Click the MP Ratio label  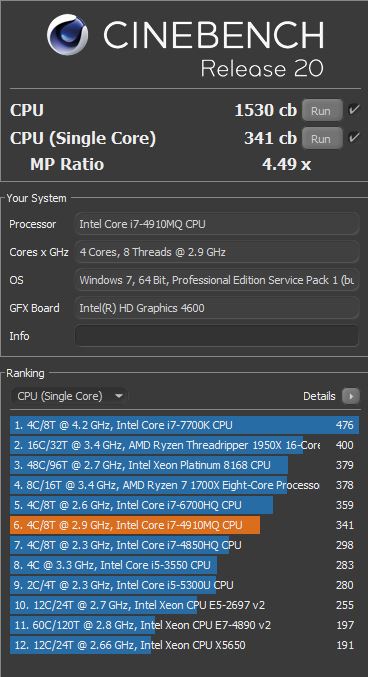click(67, 165)
